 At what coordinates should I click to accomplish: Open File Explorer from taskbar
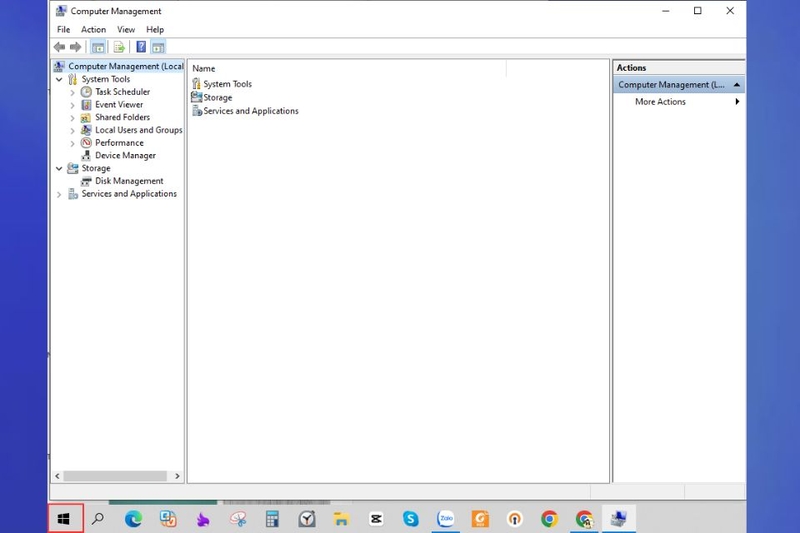(341, 519)
